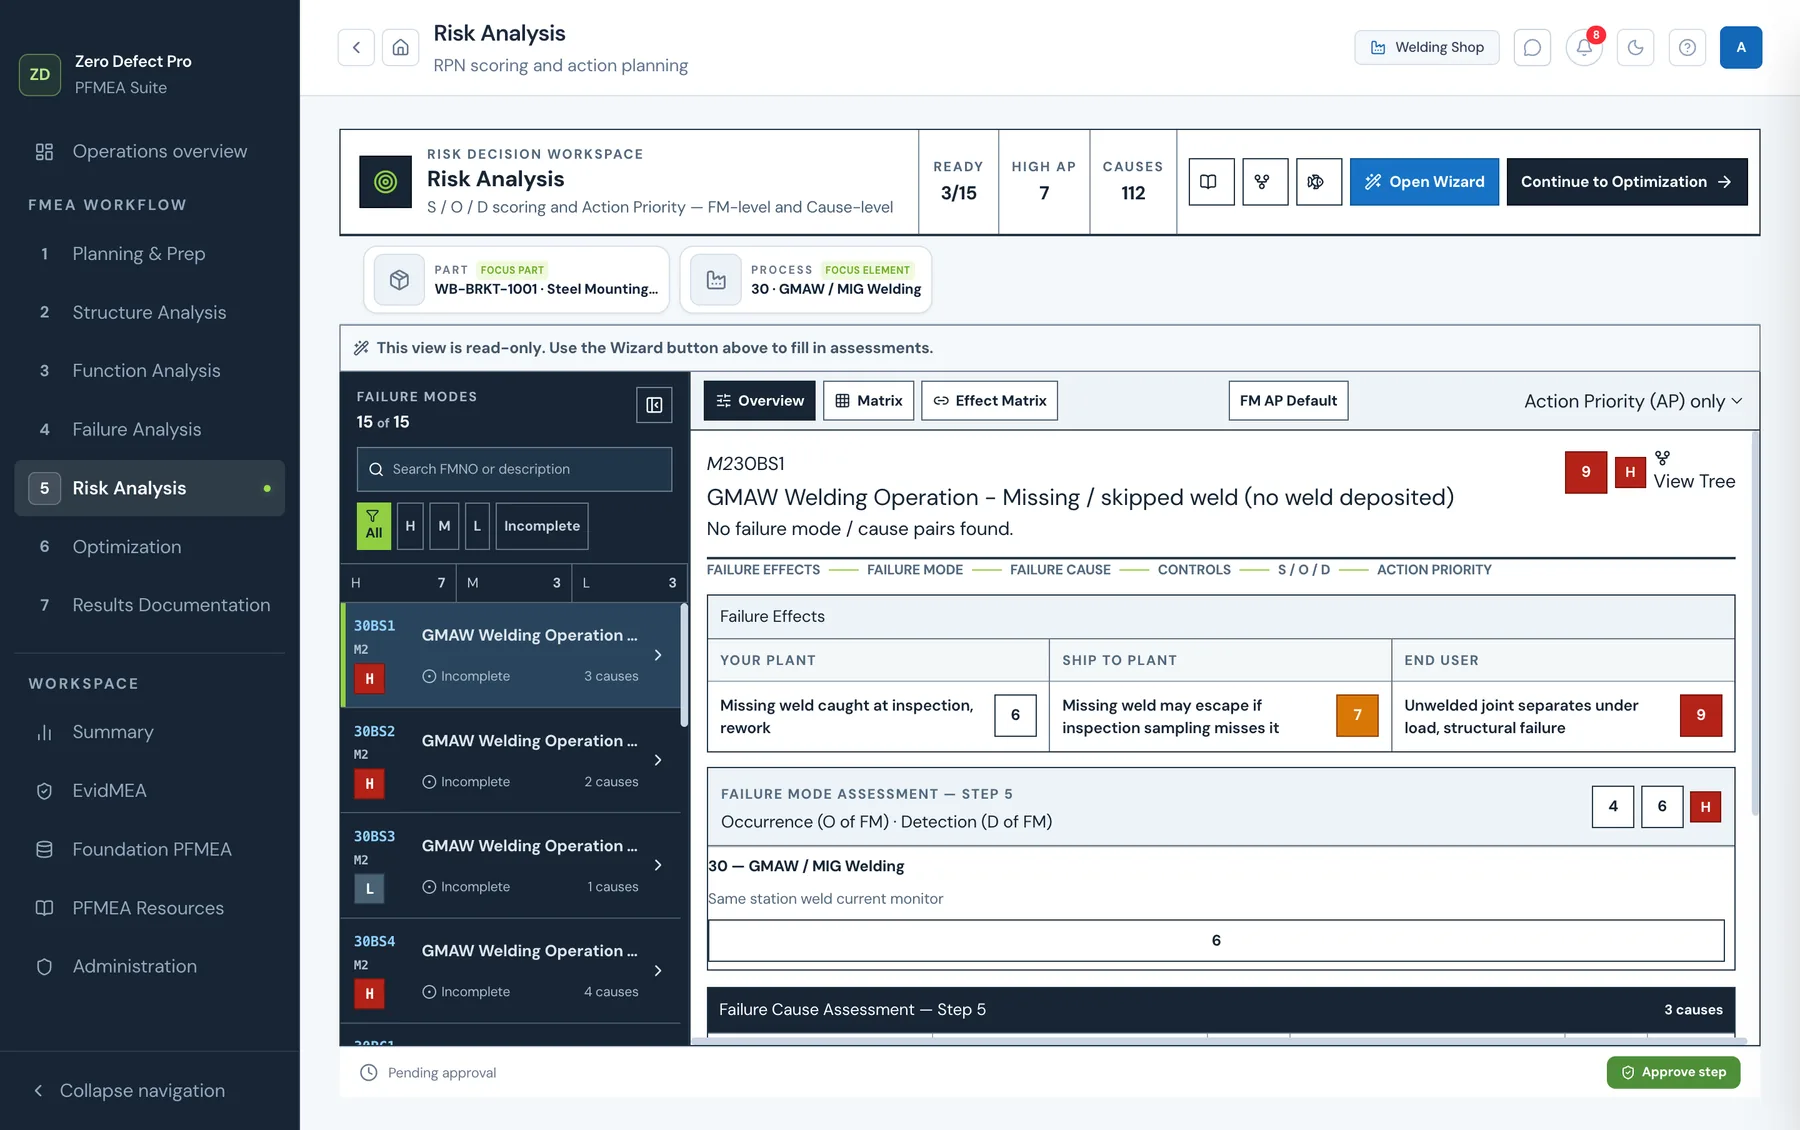This screenshot has height=1130, width=1800.
Task: Open Action Priority (AP) only dropdown
Action: click(x=1633, y=401)
